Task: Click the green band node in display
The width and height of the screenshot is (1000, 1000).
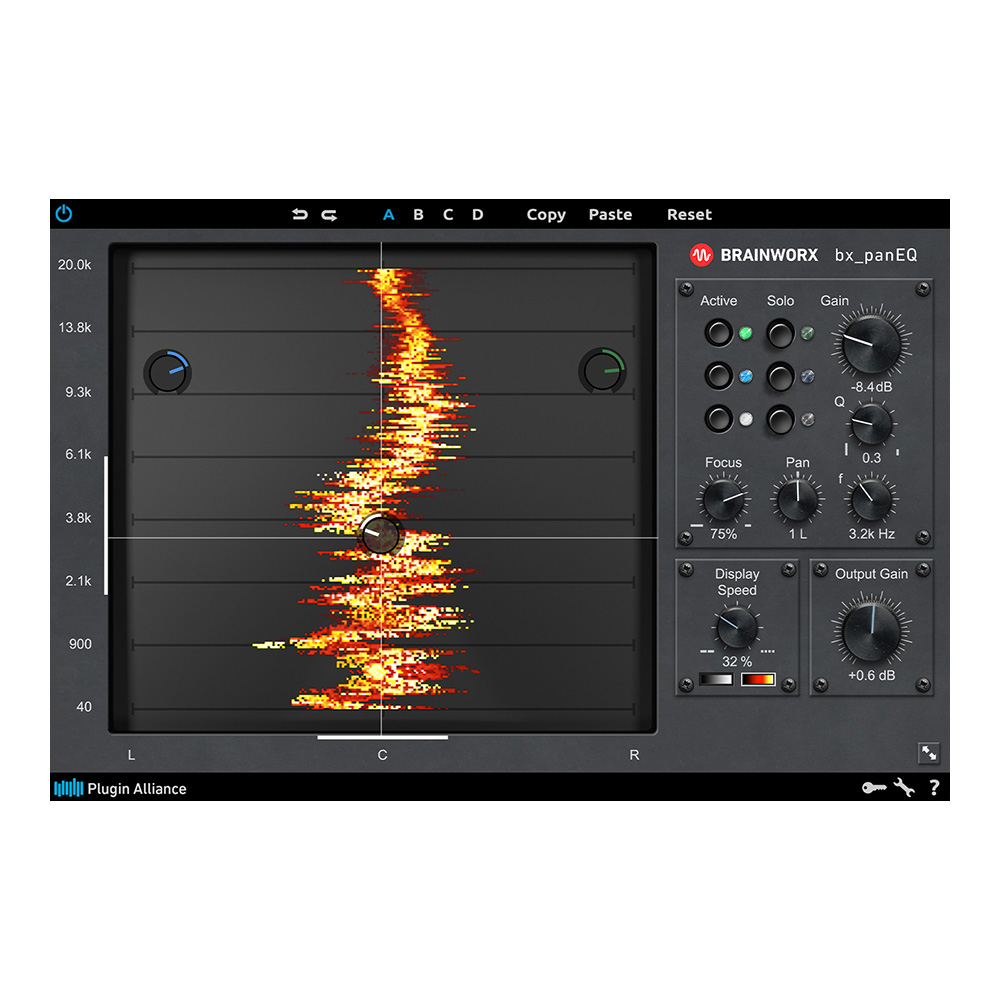Action: coord(603,371)
